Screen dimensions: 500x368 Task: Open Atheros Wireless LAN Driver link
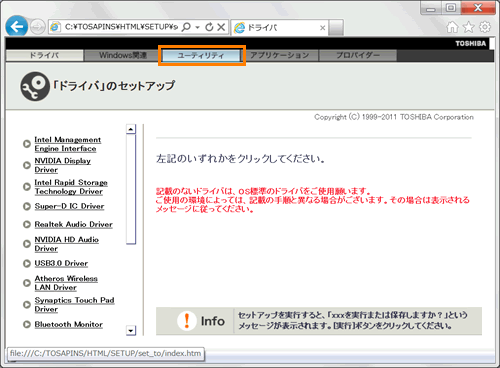coord(66,283)
